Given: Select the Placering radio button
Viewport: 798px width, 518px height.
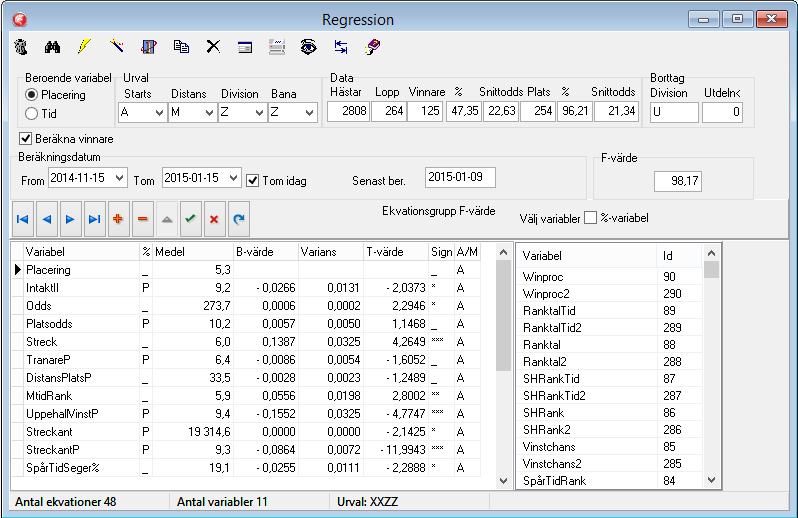Looking at the screenshot, I should 32,95.
